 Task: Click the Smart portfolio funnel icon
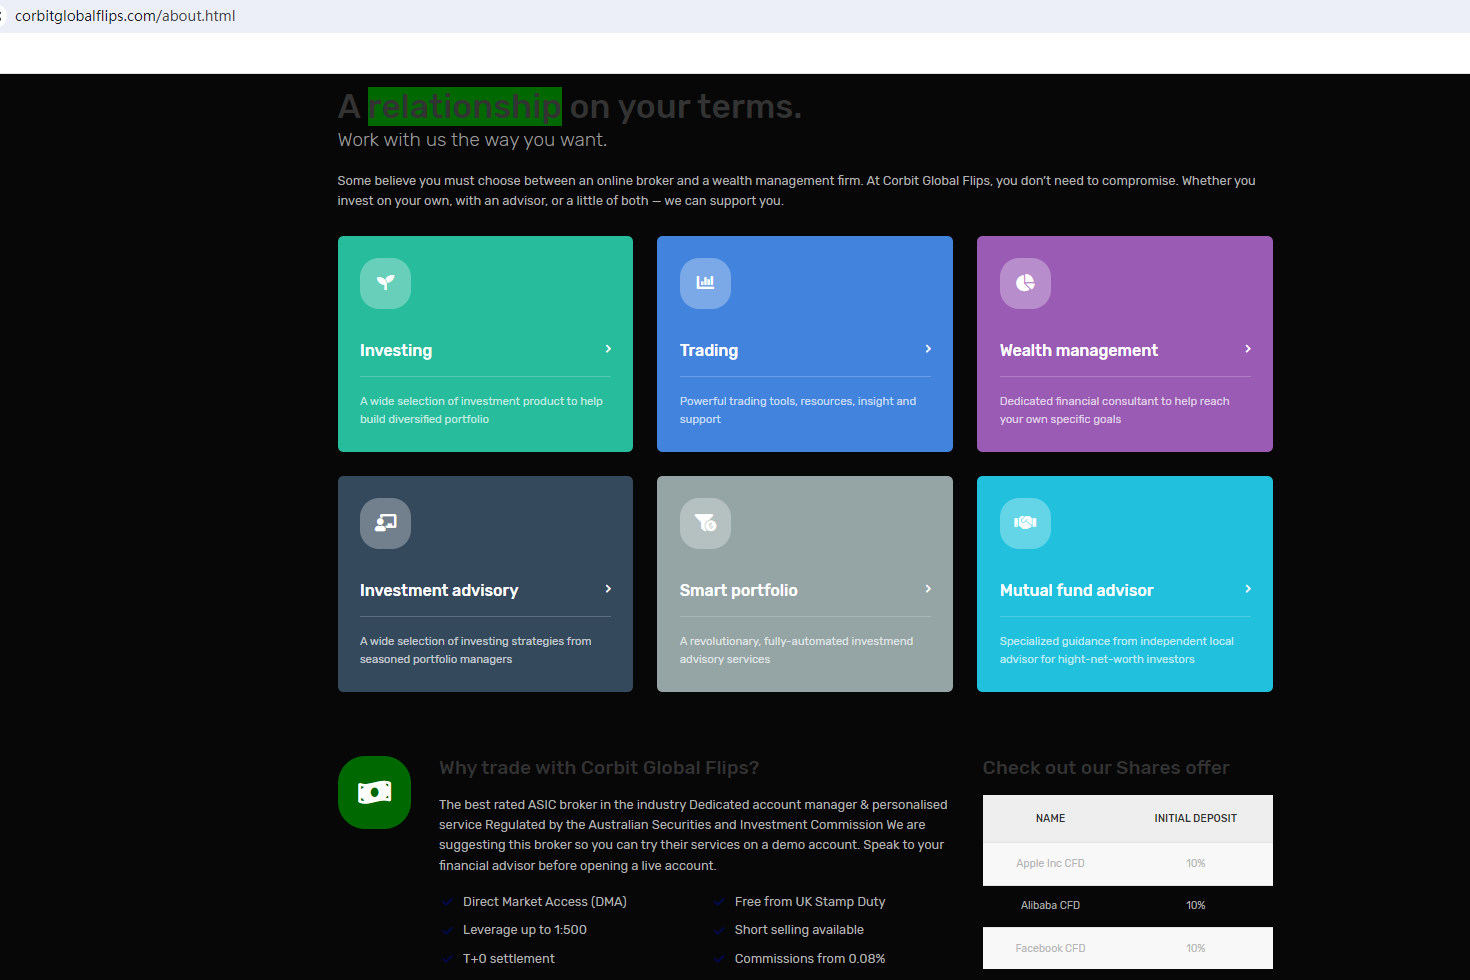[x=705, y=523]
